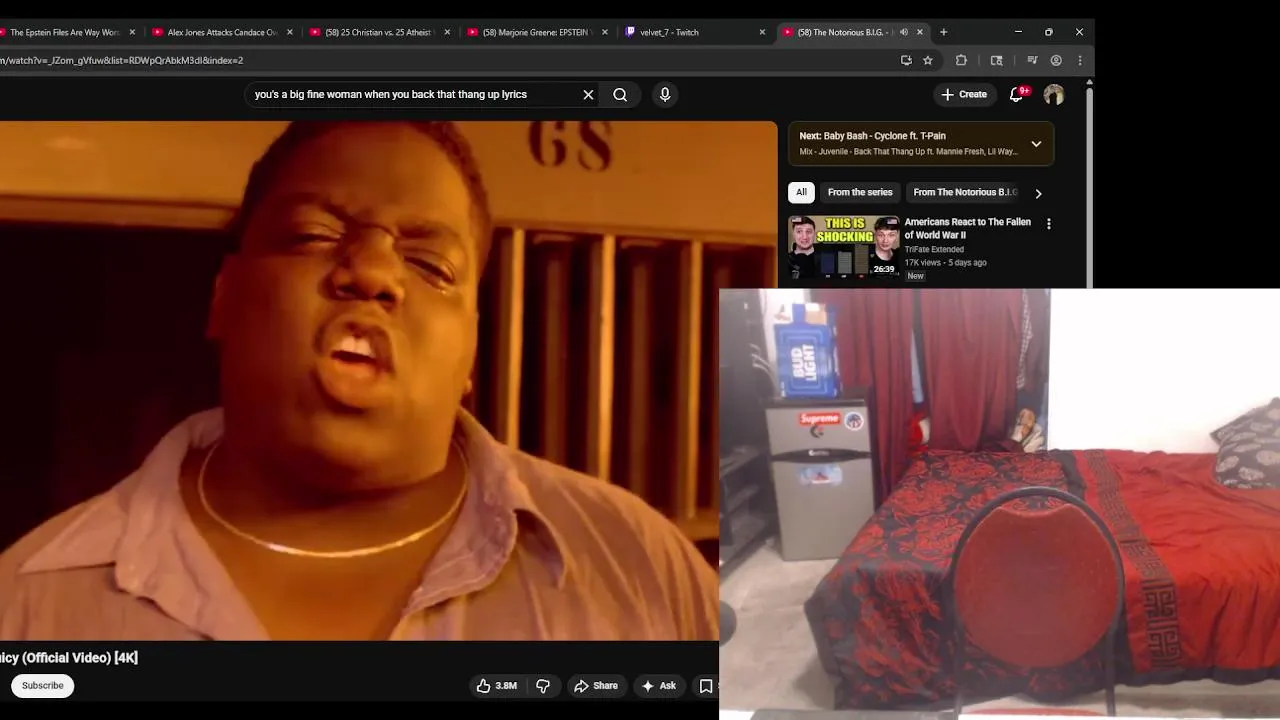The image size is (1280, 720).
Task: Close the Alex Jones Attacks Candace tab
Action: point(290,32)
